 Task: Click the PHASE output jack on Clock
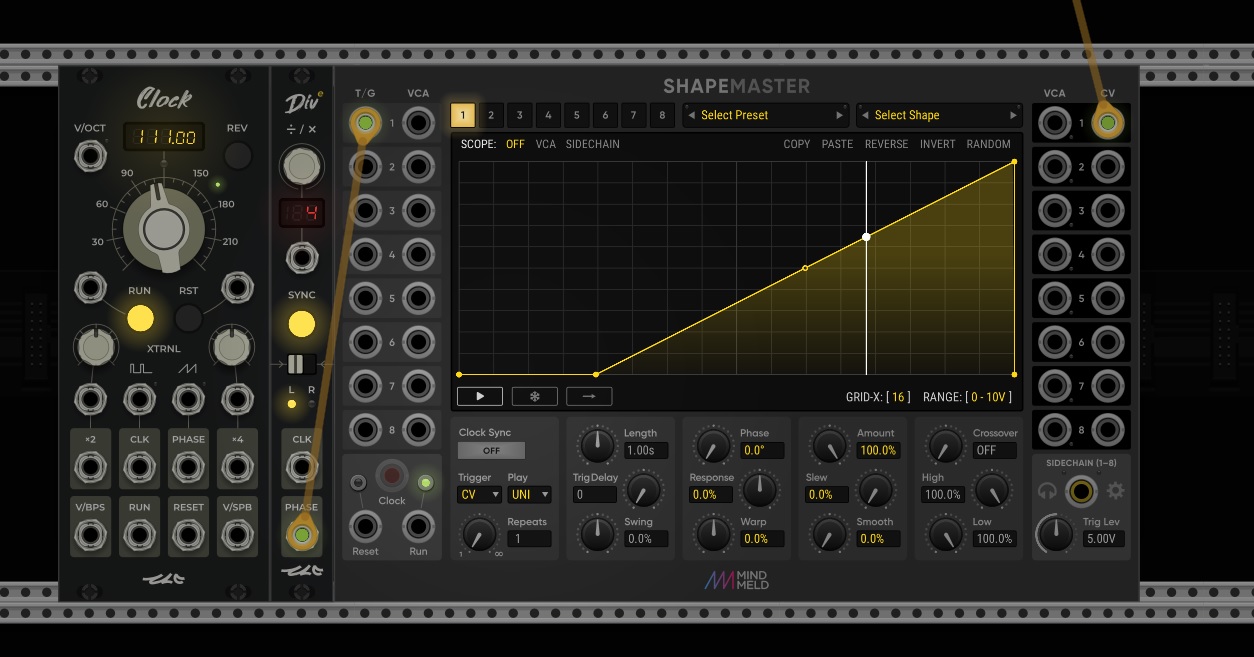(x=188, y=468)
